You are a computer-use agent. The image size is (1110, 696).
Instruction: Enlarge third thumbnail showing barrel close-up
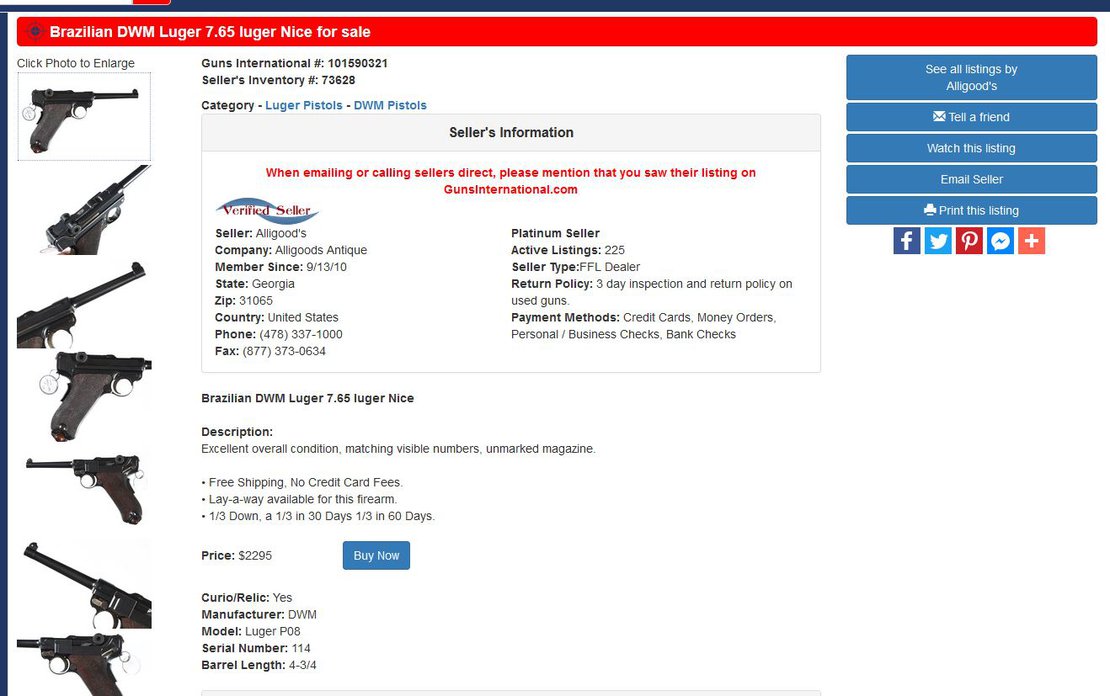84,303
